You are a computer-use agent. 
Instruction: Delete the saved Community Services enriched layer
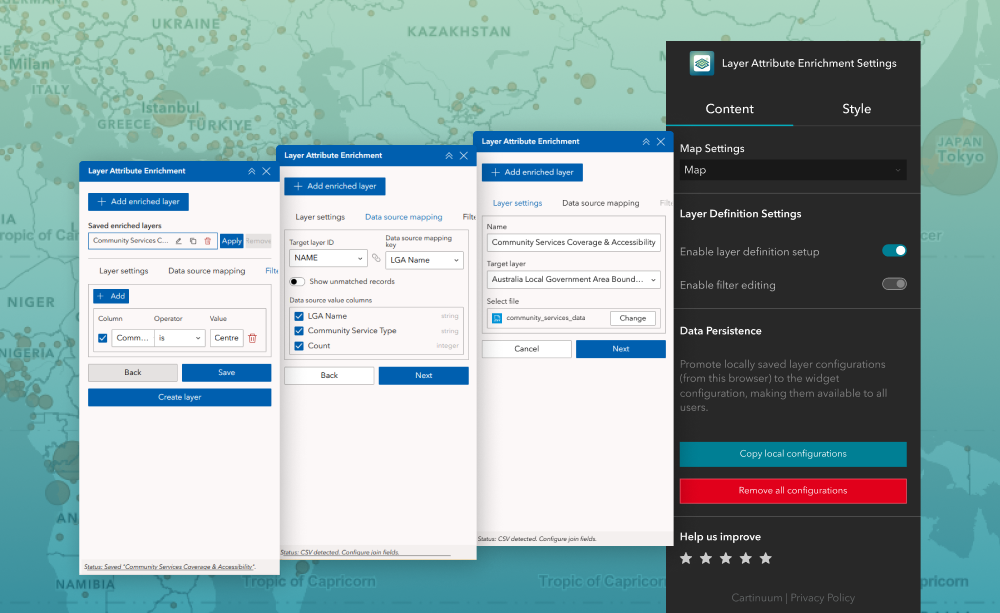tap(207, 241)
